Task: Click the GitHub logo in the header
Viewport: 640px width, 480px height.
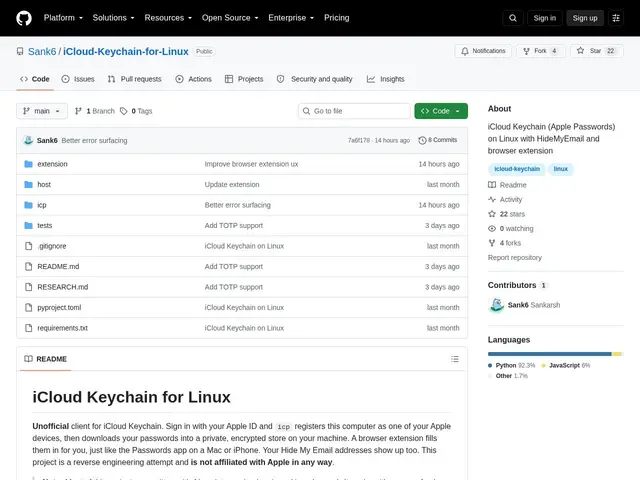Action: (x=24, y=18)
